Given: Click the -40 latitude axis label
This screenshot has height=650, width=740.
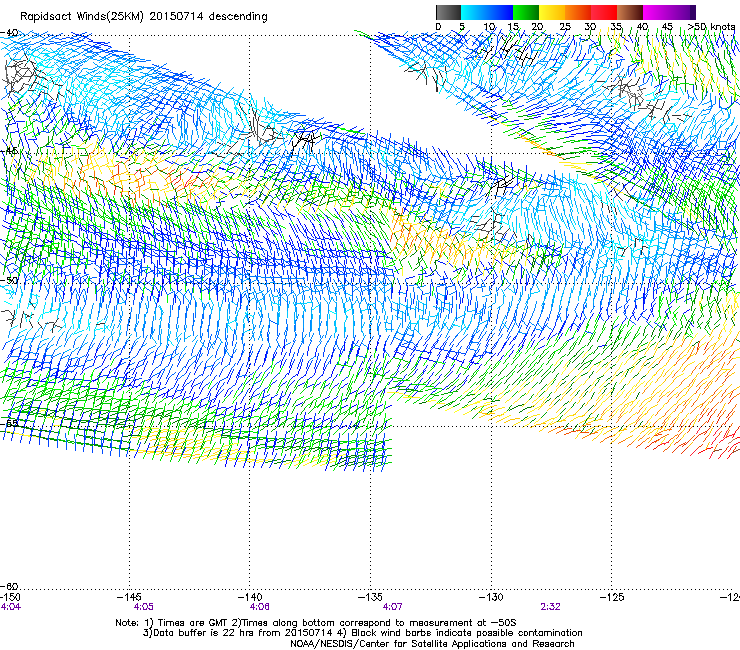Looking at the screenshot, I should coord(9,33).
